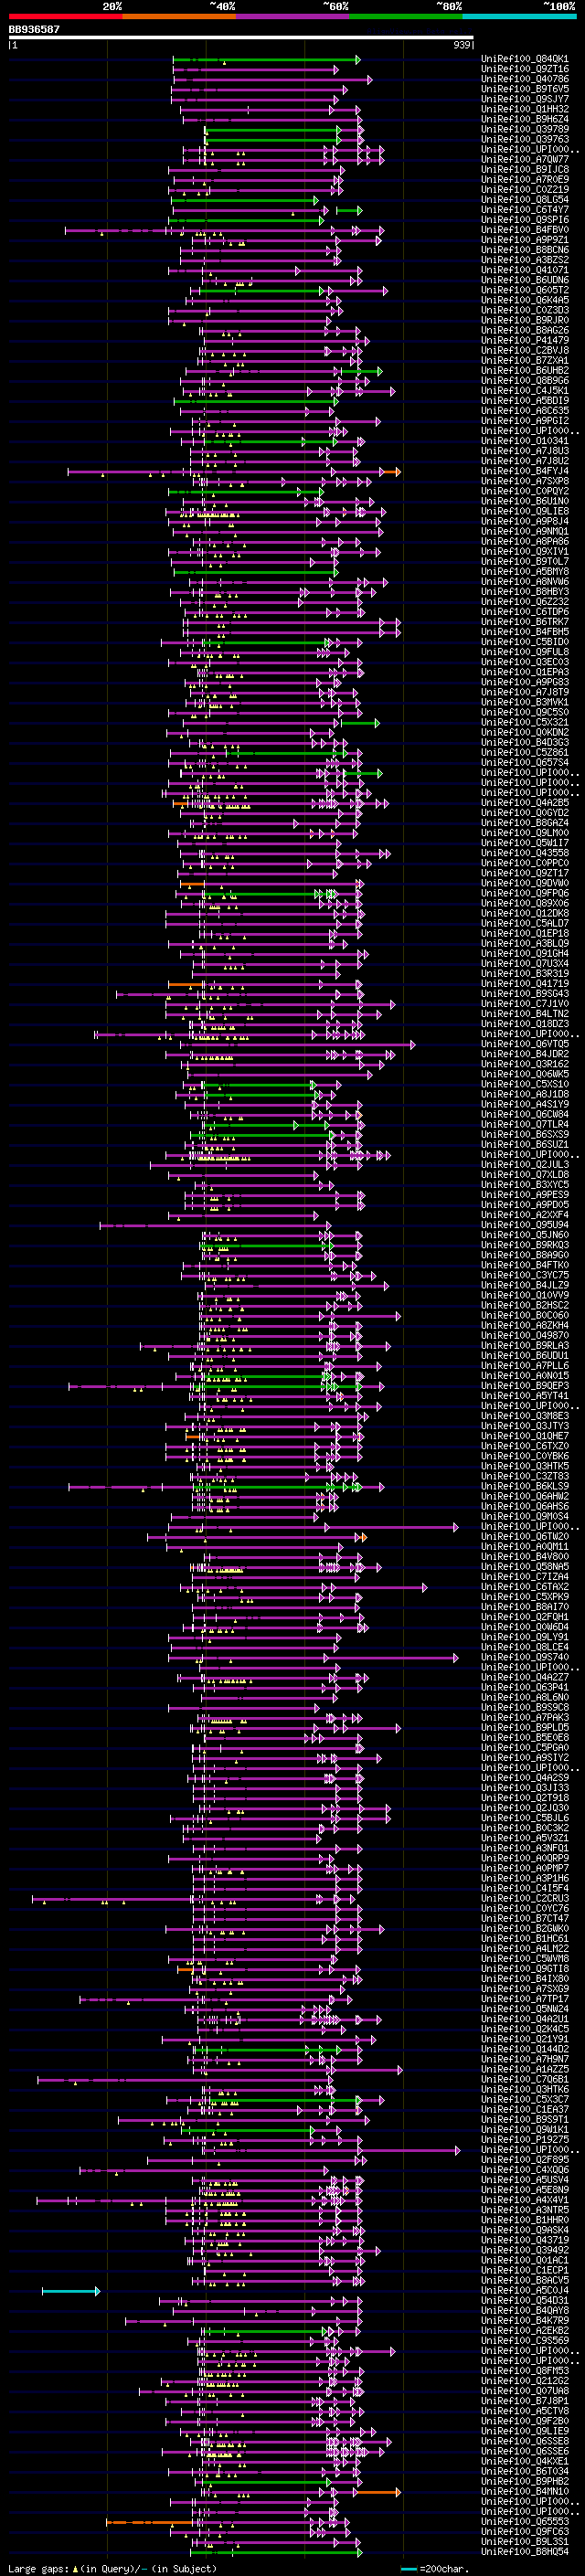This screenshot has height=2576, width=585.
Task: Select hit label UniRef100_Q4A2U1
Action: tap(525, 2019)
